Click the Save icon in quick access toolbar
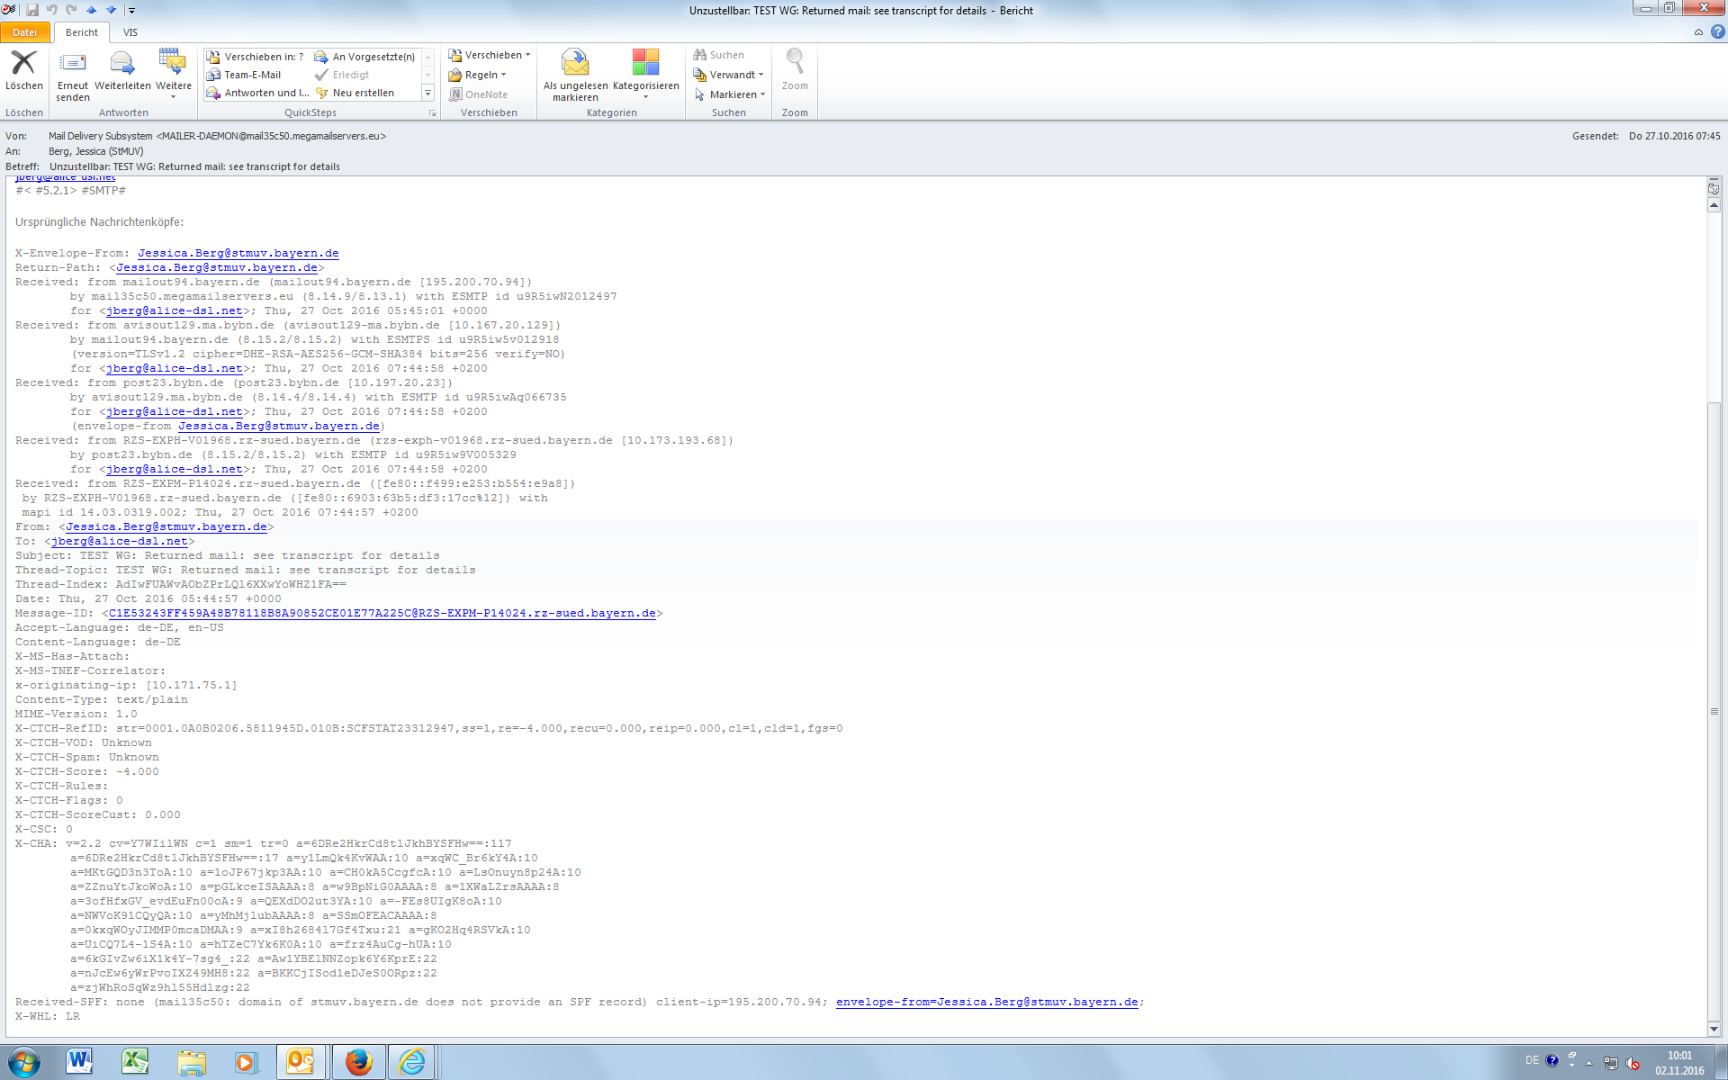This screenshot has width=1728, height=1080. click(x=32, y=10)
